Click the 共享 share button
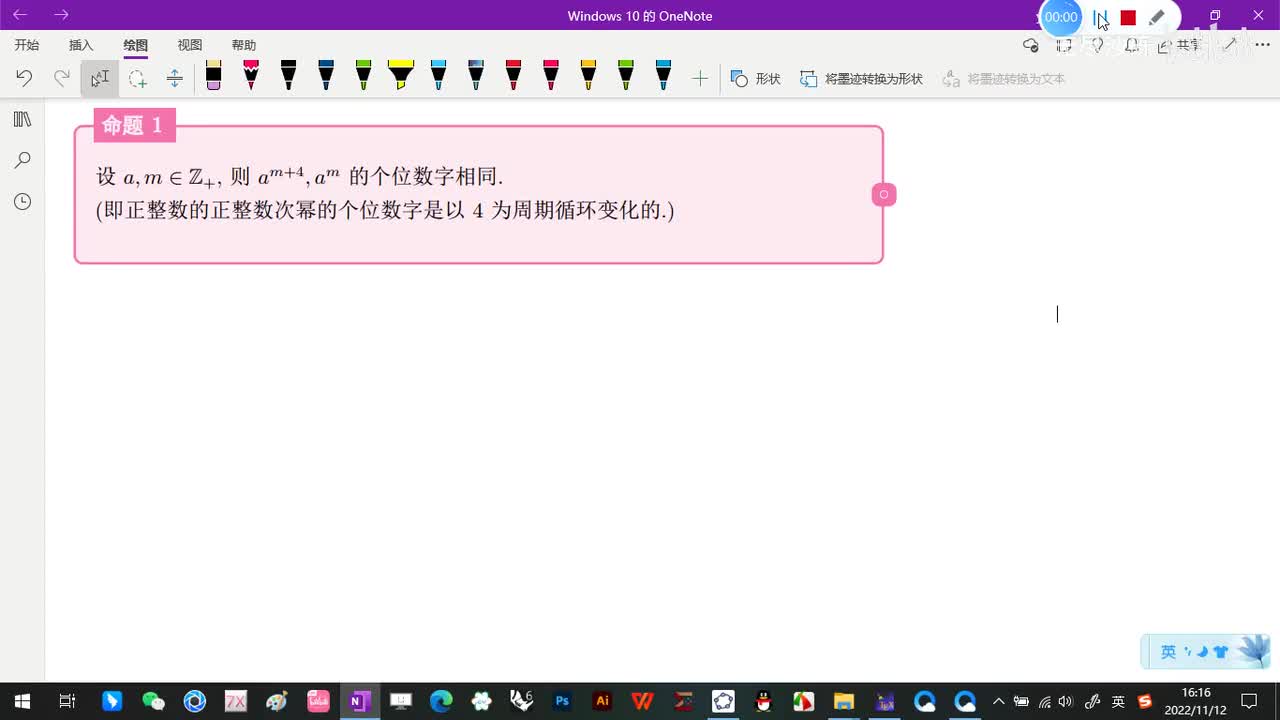The height and width of the screenshot is (720, 1280). coord(1180,45)
